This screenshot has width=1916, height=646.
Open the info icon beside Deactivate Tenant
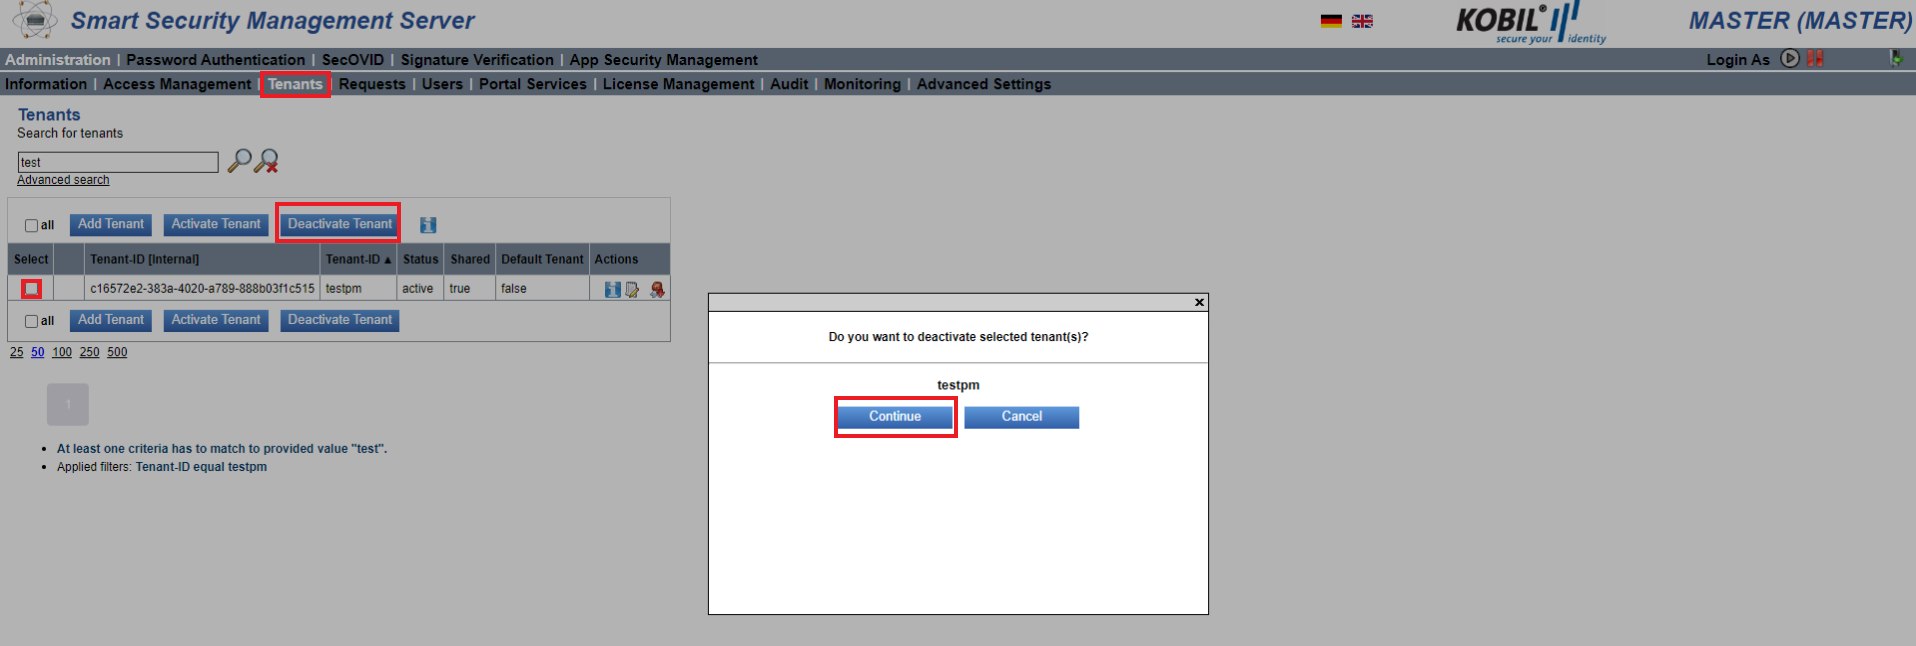click(428, 225)
